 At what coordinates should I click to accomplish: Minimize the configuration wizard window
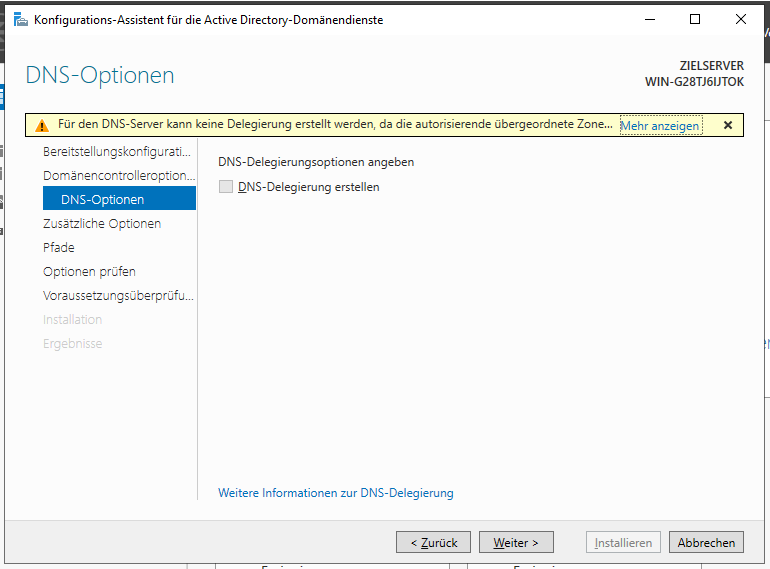649,19
